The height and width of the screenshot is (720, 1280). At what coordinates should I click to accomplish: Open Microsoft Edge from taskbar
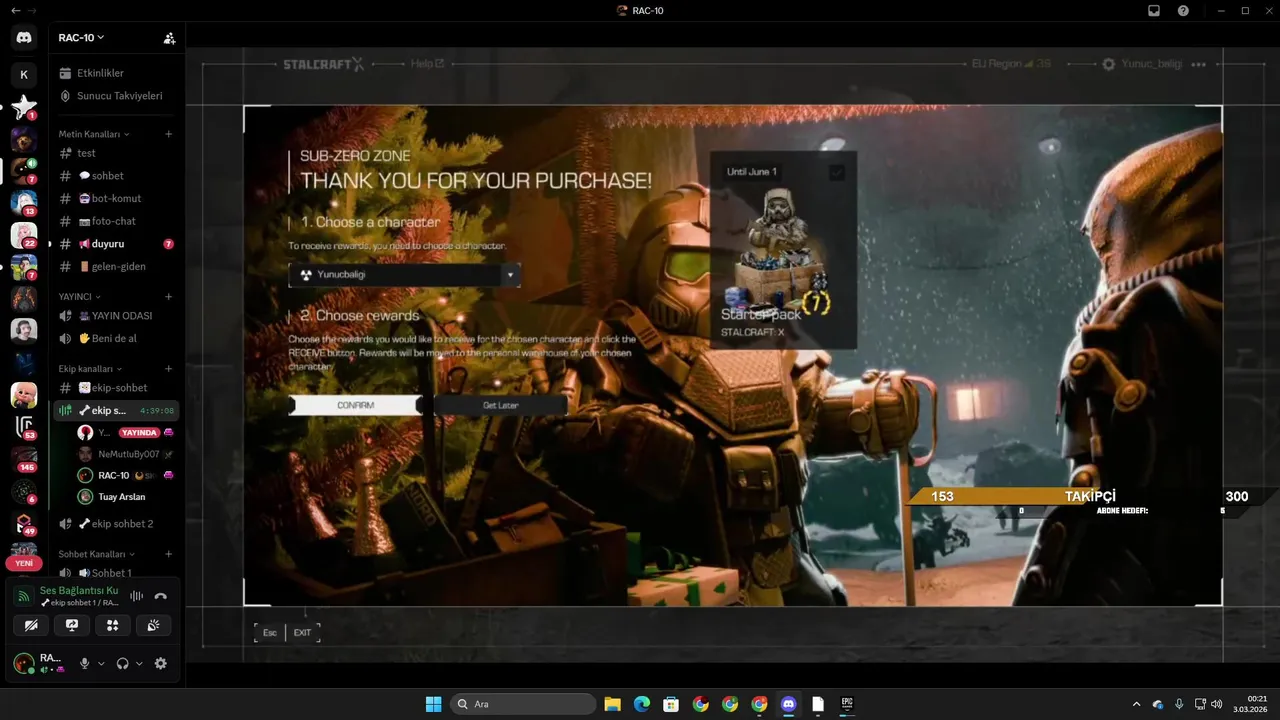pyautogui.click(x=641, y=704)
